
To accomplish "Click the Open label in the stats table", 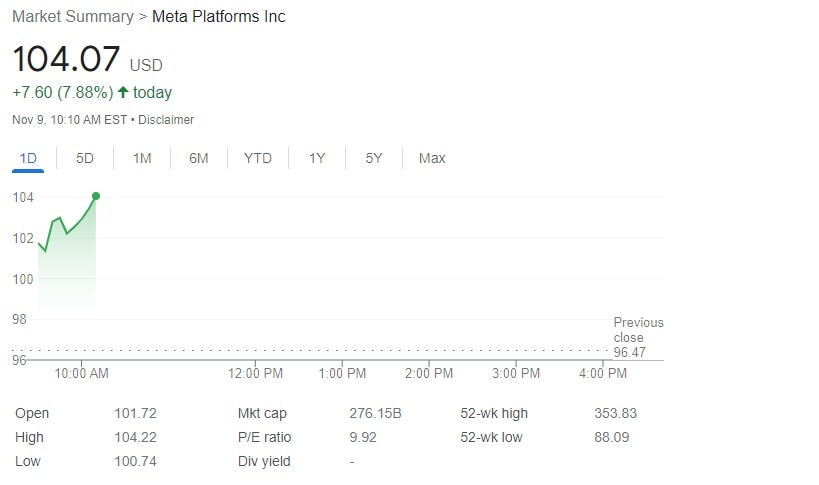I will click(x=32, y=413).
